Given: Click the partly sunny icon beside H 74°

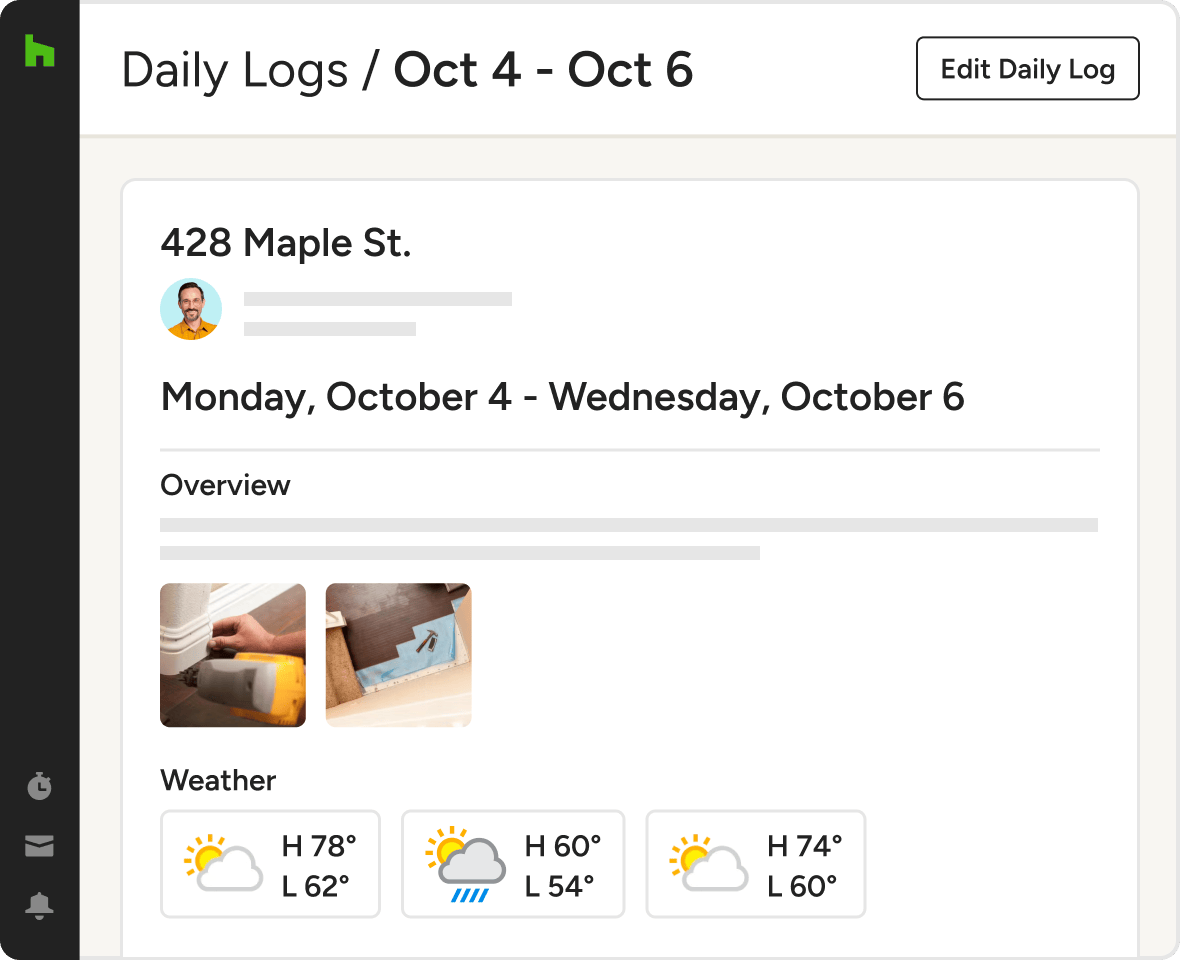Looking at the screenshot, I should (x=708, y=864).
